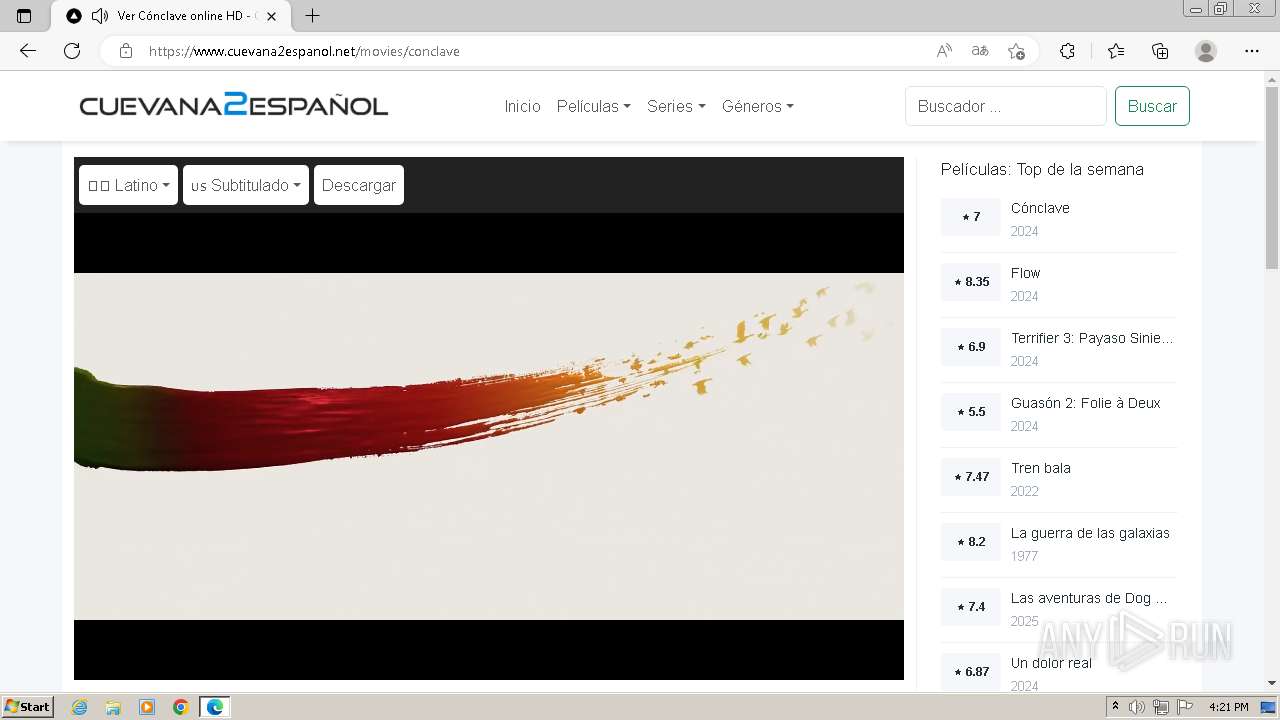View site information lock icon
Image resolution: width=1280 pixels, height=720 pixels.
click(125, 51)
